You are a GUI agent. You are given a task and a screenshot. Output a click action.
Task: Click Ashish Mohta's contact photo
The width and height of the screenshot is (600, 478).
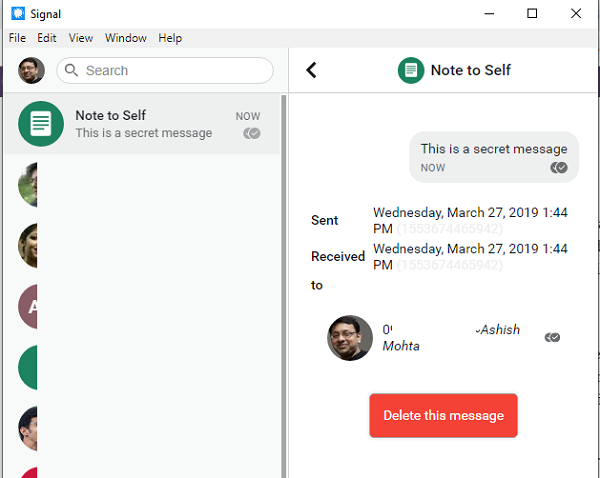[350, 338]
